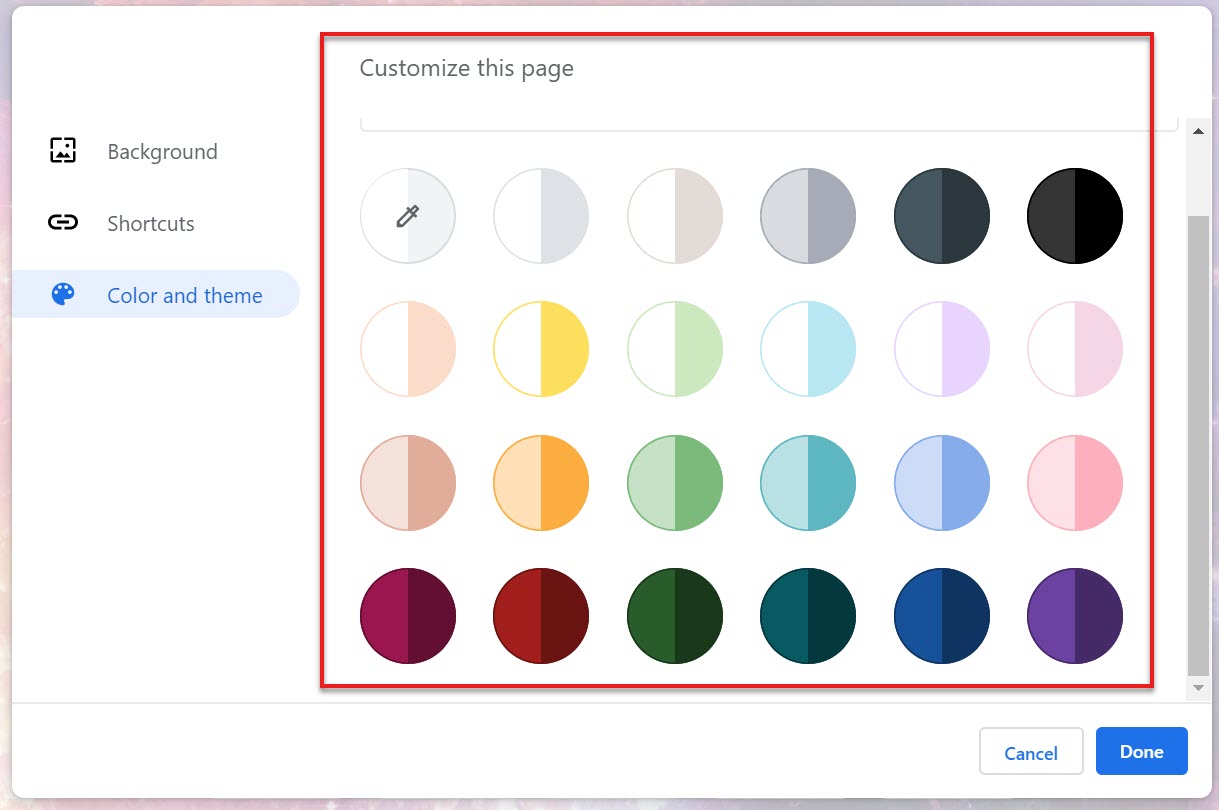Pick the dark red theme swatch

click(541, 615)
